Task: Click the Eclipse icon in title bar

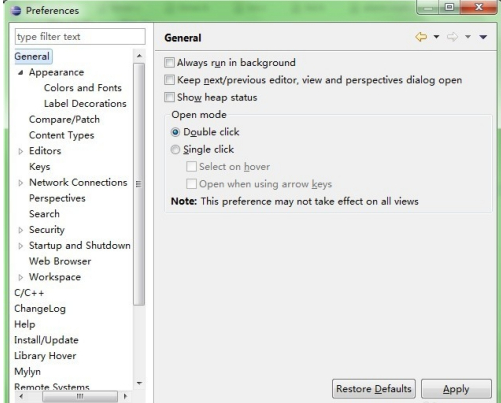Action: point(16,11)
